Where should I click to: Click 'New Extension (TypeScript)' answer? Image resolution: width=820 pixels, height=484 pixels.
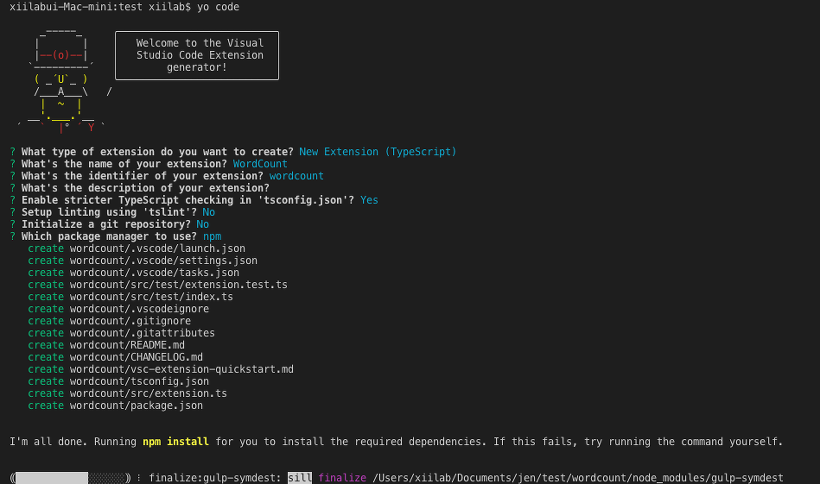coord(378,152)
